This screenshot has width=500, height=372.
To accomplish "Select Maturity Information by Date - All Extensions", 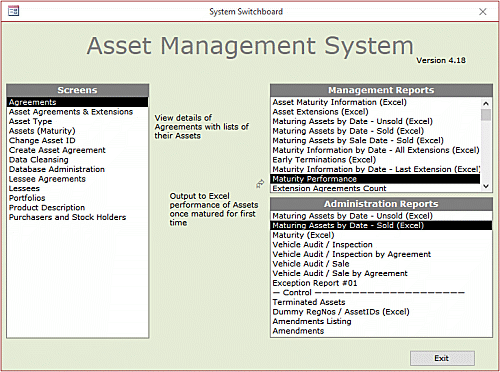I will pyautogui.click(x=376, y=150).
